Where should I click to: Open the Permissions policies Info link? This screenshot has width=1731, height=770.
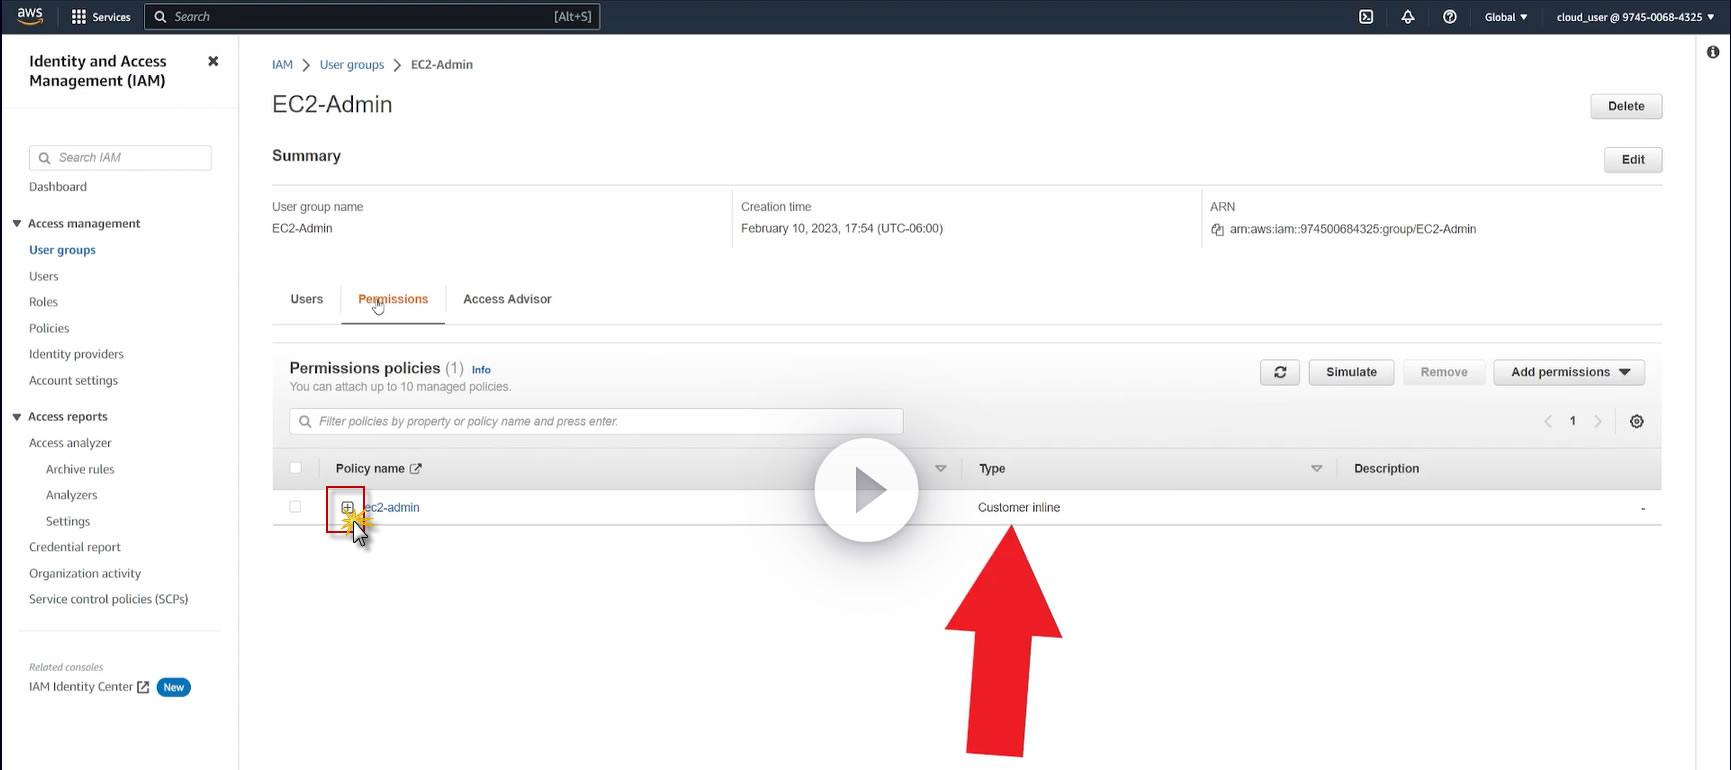coord(481,369)
